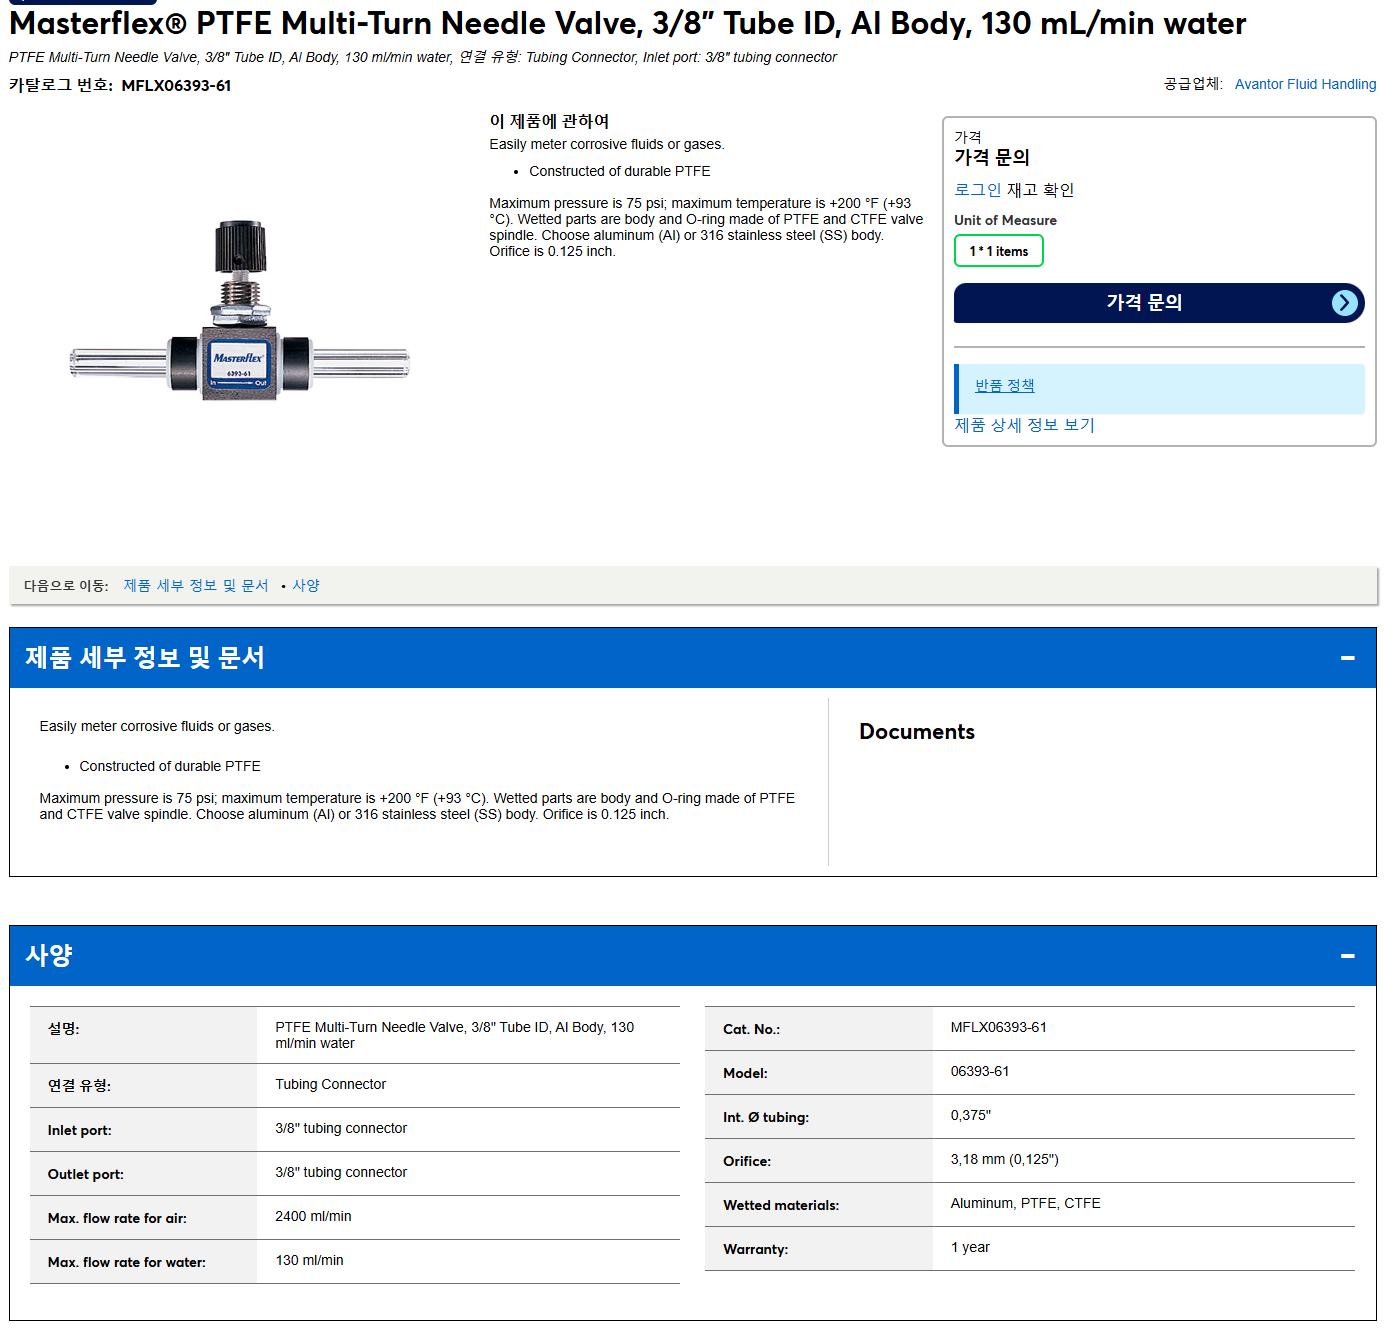Click the product title heading
The image size is (1384, 1341).
tap(627, 23)
